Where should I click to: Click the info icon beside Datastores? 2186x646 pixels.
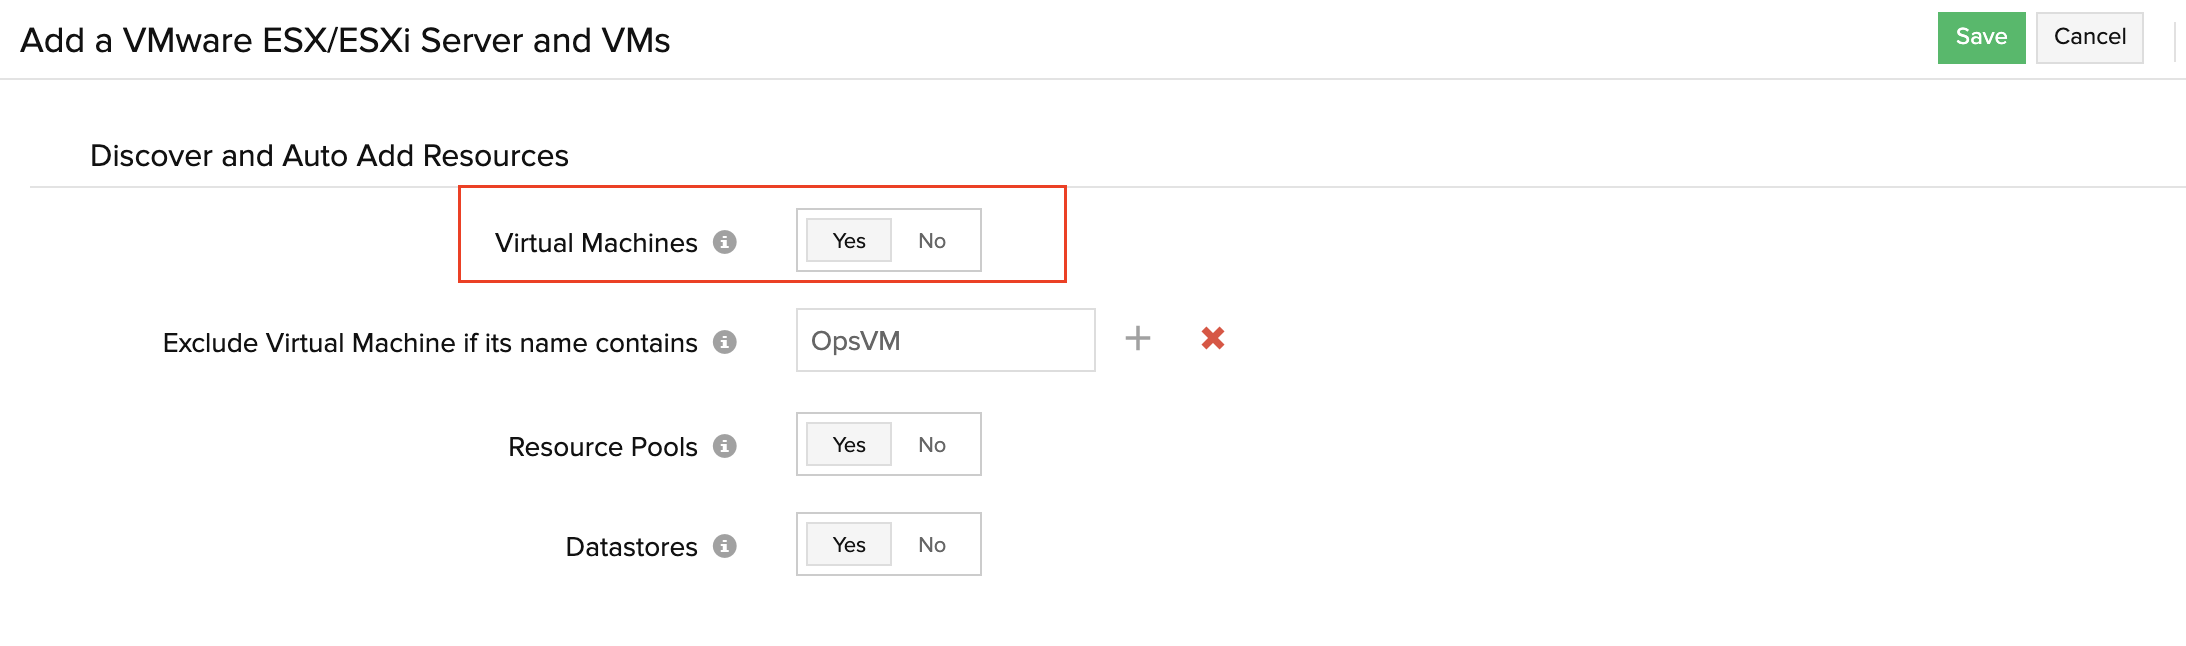point(725,546)
